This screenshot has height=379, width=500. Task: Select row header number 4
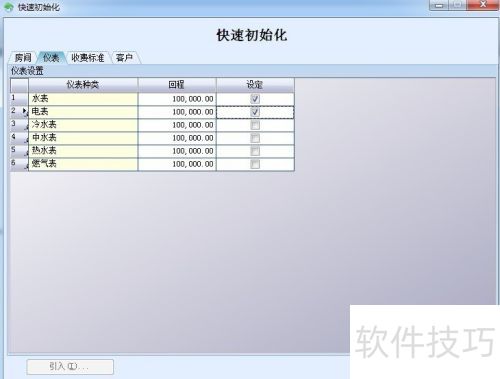pyautogui.click(x=19, y=138)
